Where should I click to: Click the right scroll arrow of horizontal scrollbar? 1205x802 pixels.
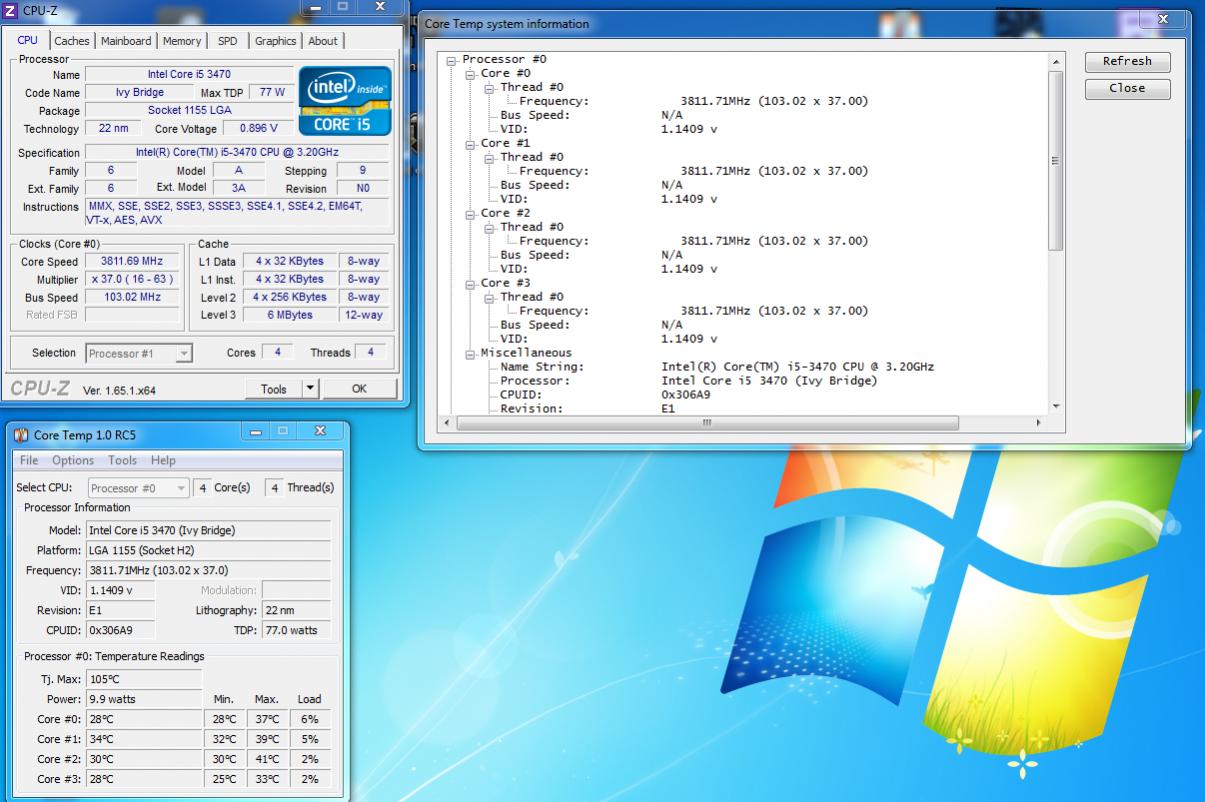tap(1037, 423)
